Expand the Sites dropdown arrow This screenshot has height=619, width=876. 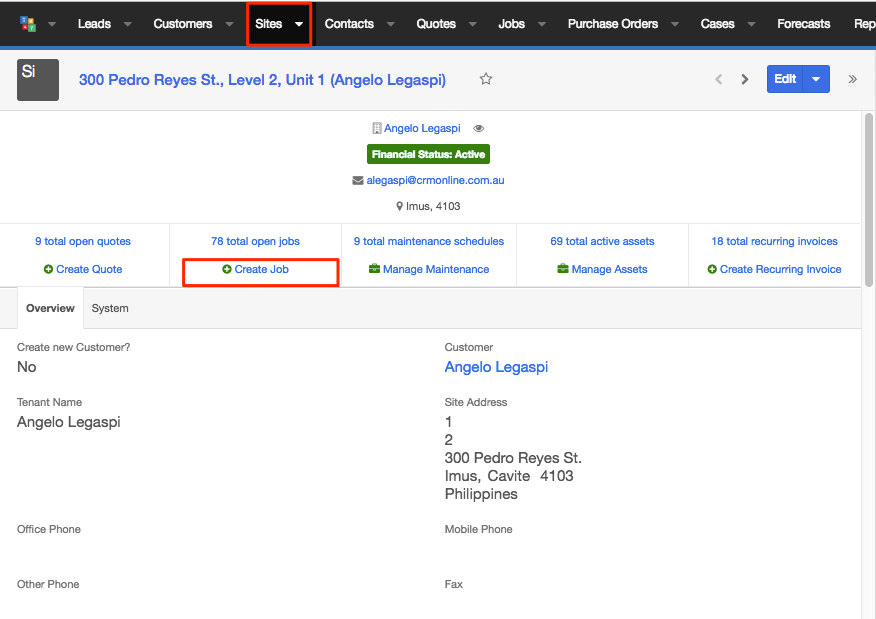click(299, 24)
